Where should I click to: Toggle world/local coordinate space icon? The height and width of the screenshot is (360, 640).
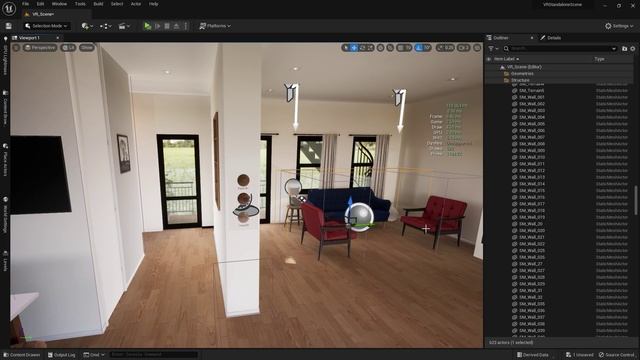pyautogui.click(x=380, y=48)
